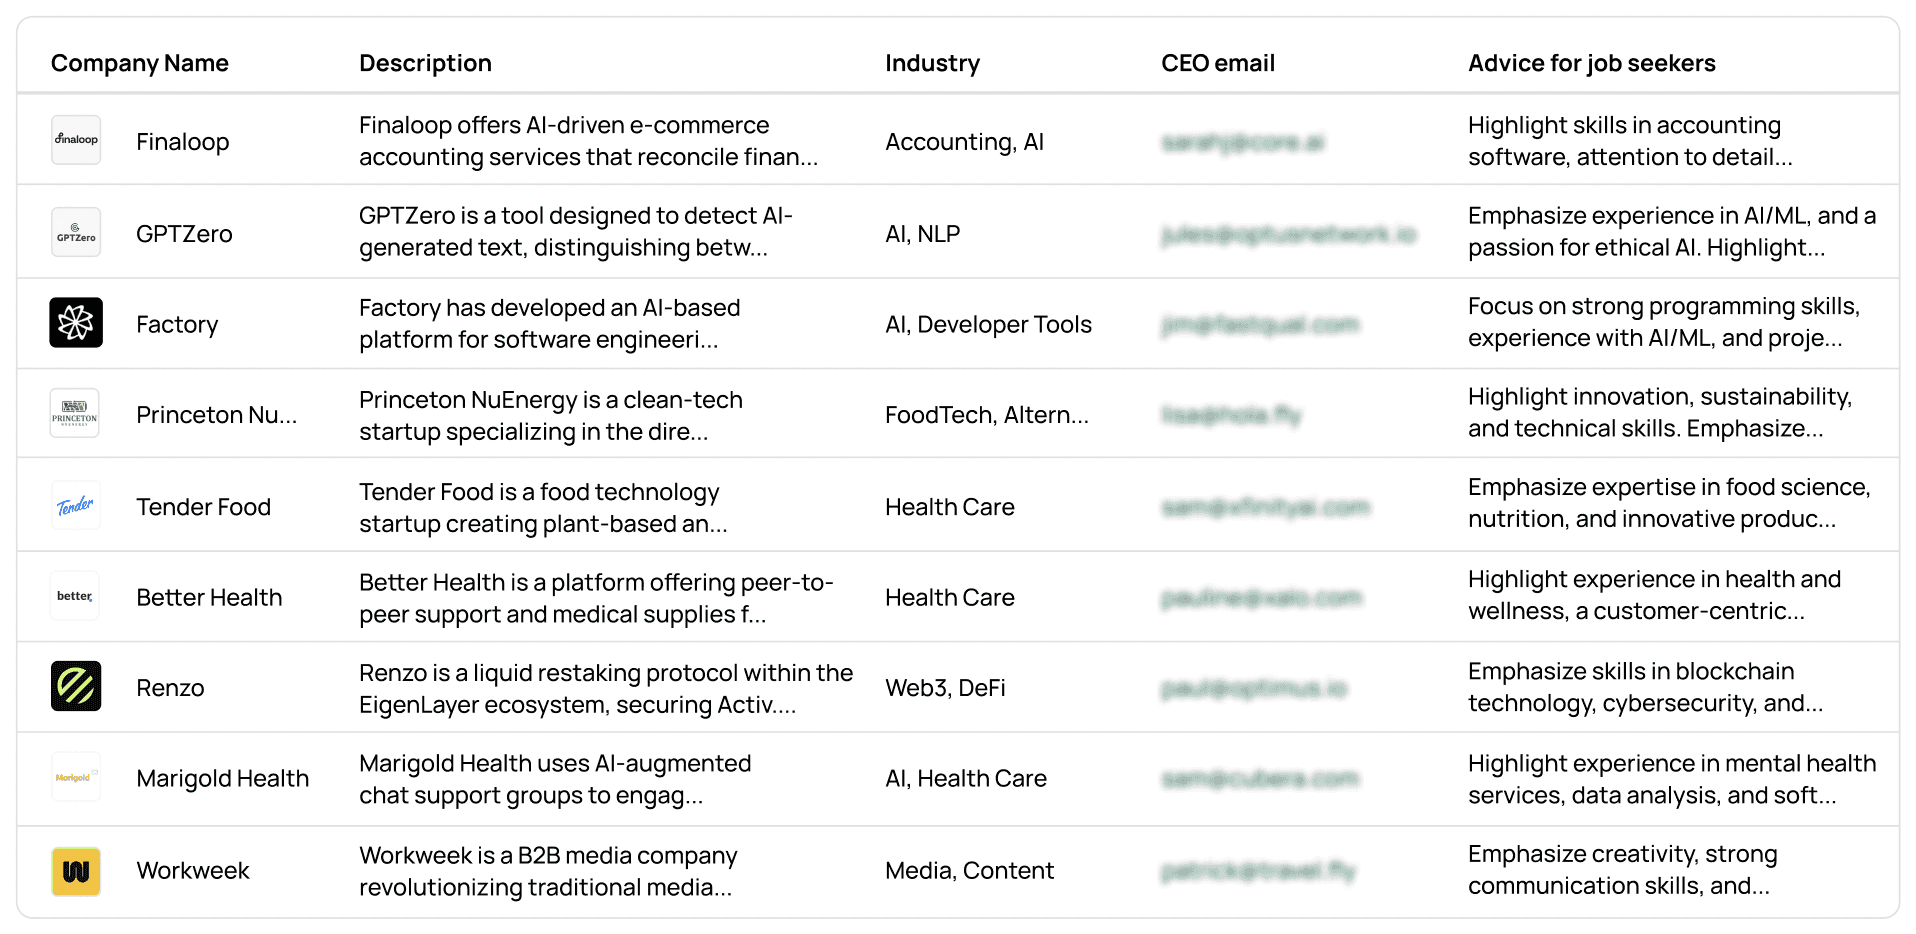
Task: Click the blurred CEO email for Renzo
Action: 1255,688
